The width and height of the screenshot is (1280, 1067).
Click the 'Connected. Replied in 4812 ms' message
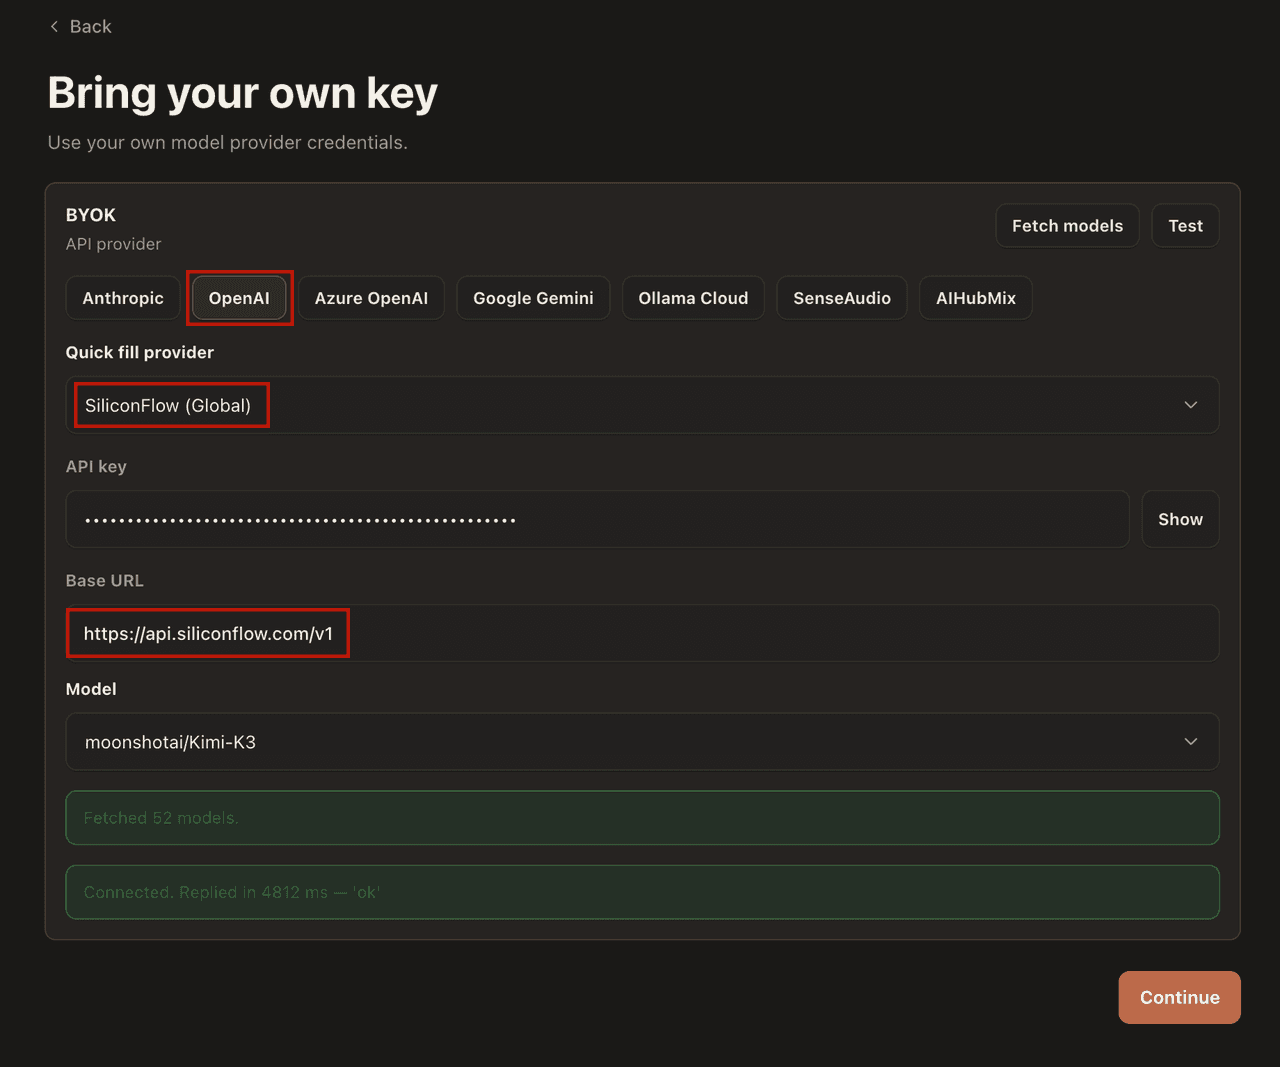(642, 892)
